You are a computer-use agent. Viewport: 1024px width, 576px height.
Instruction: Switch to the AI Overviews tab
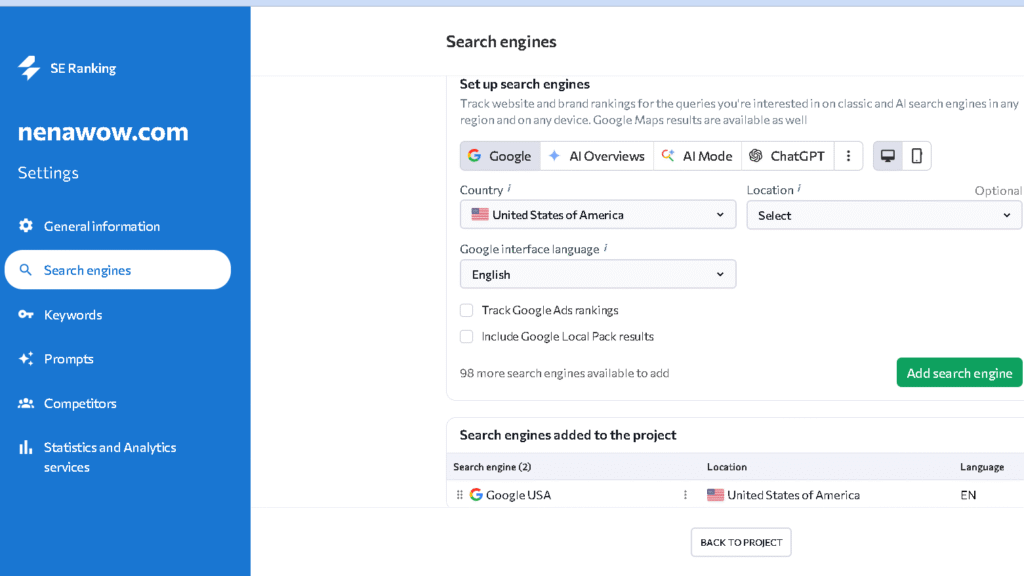[596, 155]
